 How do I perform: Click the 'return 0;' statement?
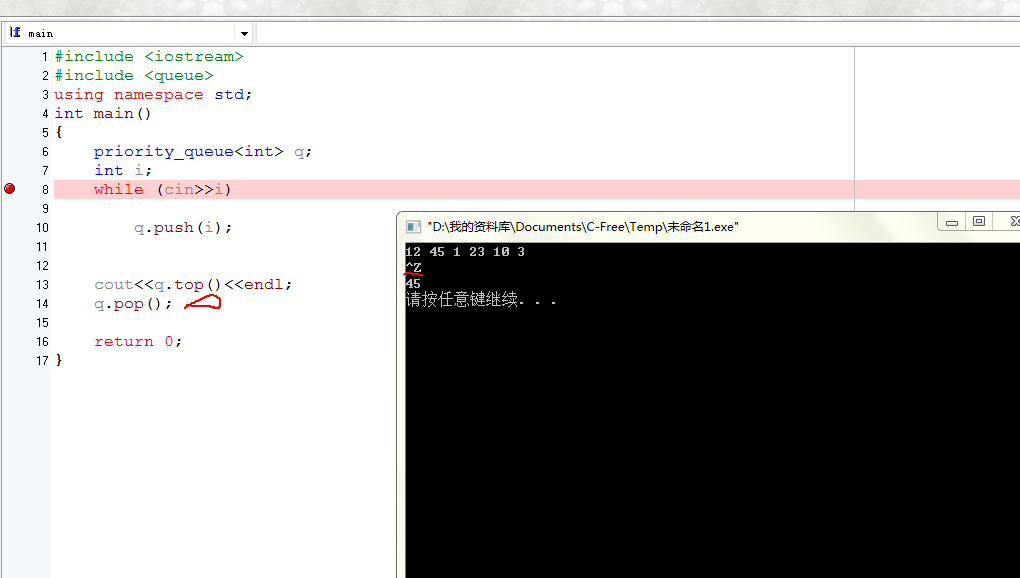click(138, 341)
